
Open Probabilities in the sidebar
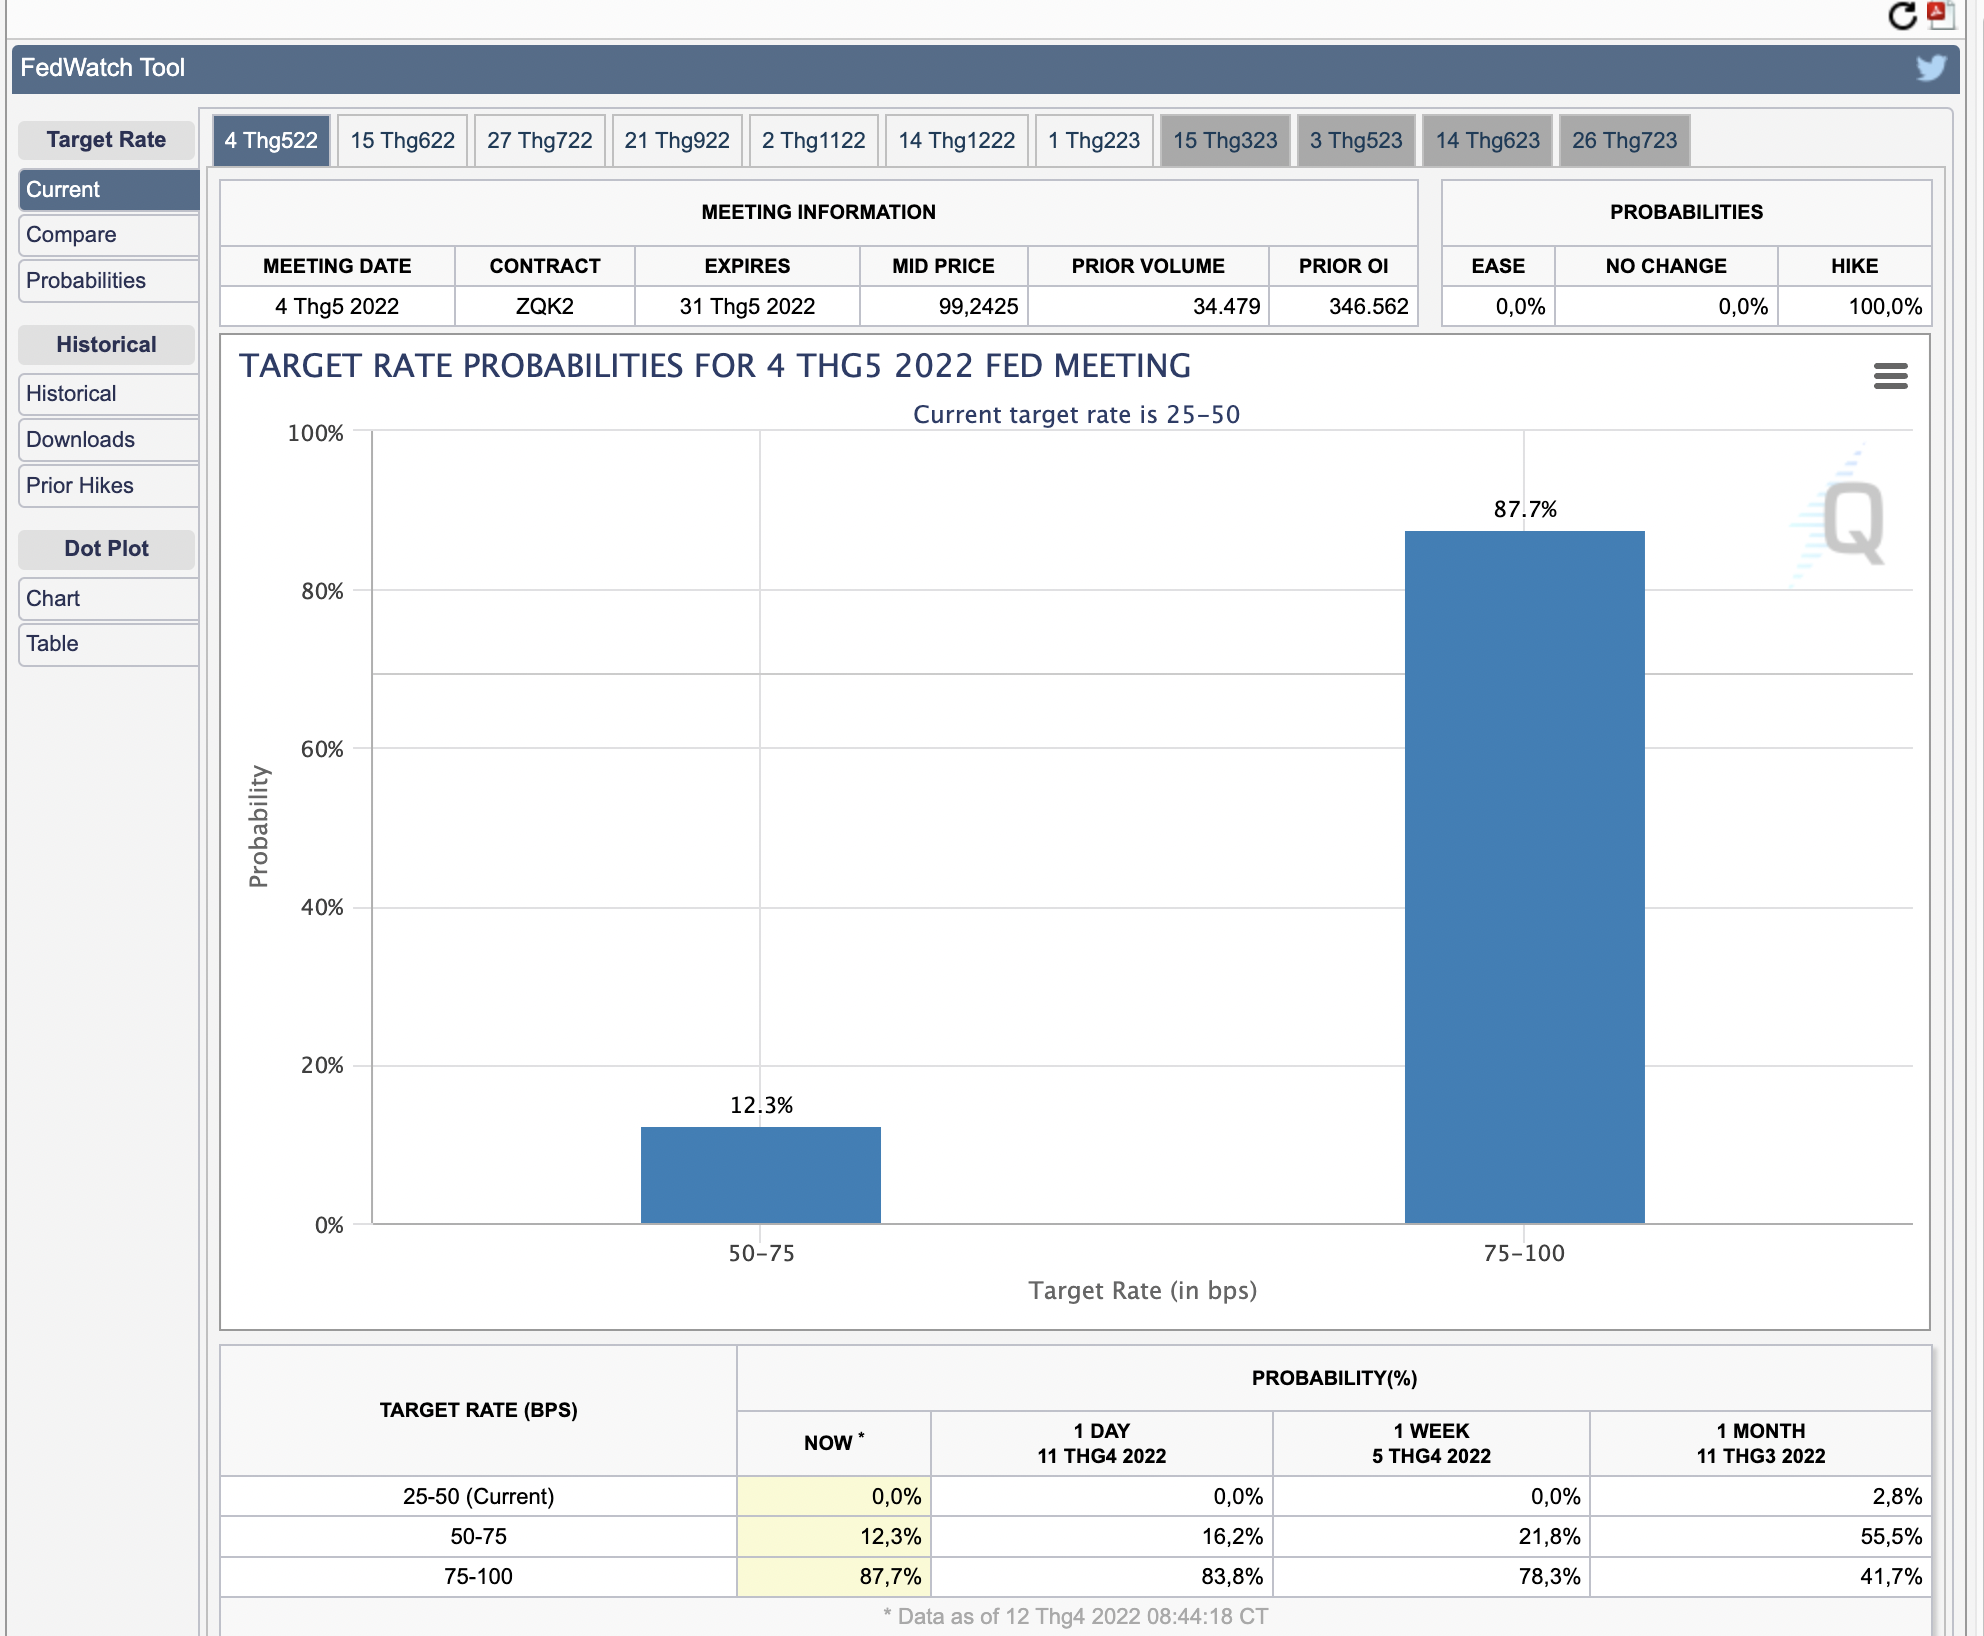(x=108, y=281)
